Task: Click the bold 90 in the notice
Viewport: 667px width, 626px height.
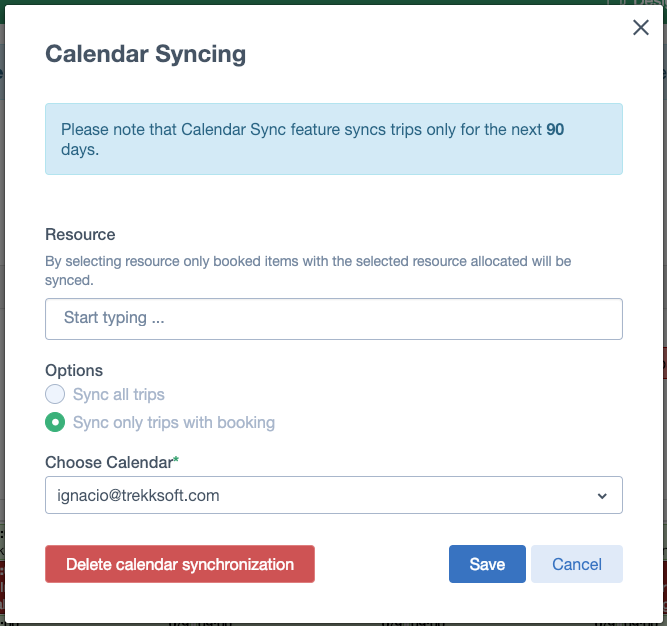Action: 555,129
